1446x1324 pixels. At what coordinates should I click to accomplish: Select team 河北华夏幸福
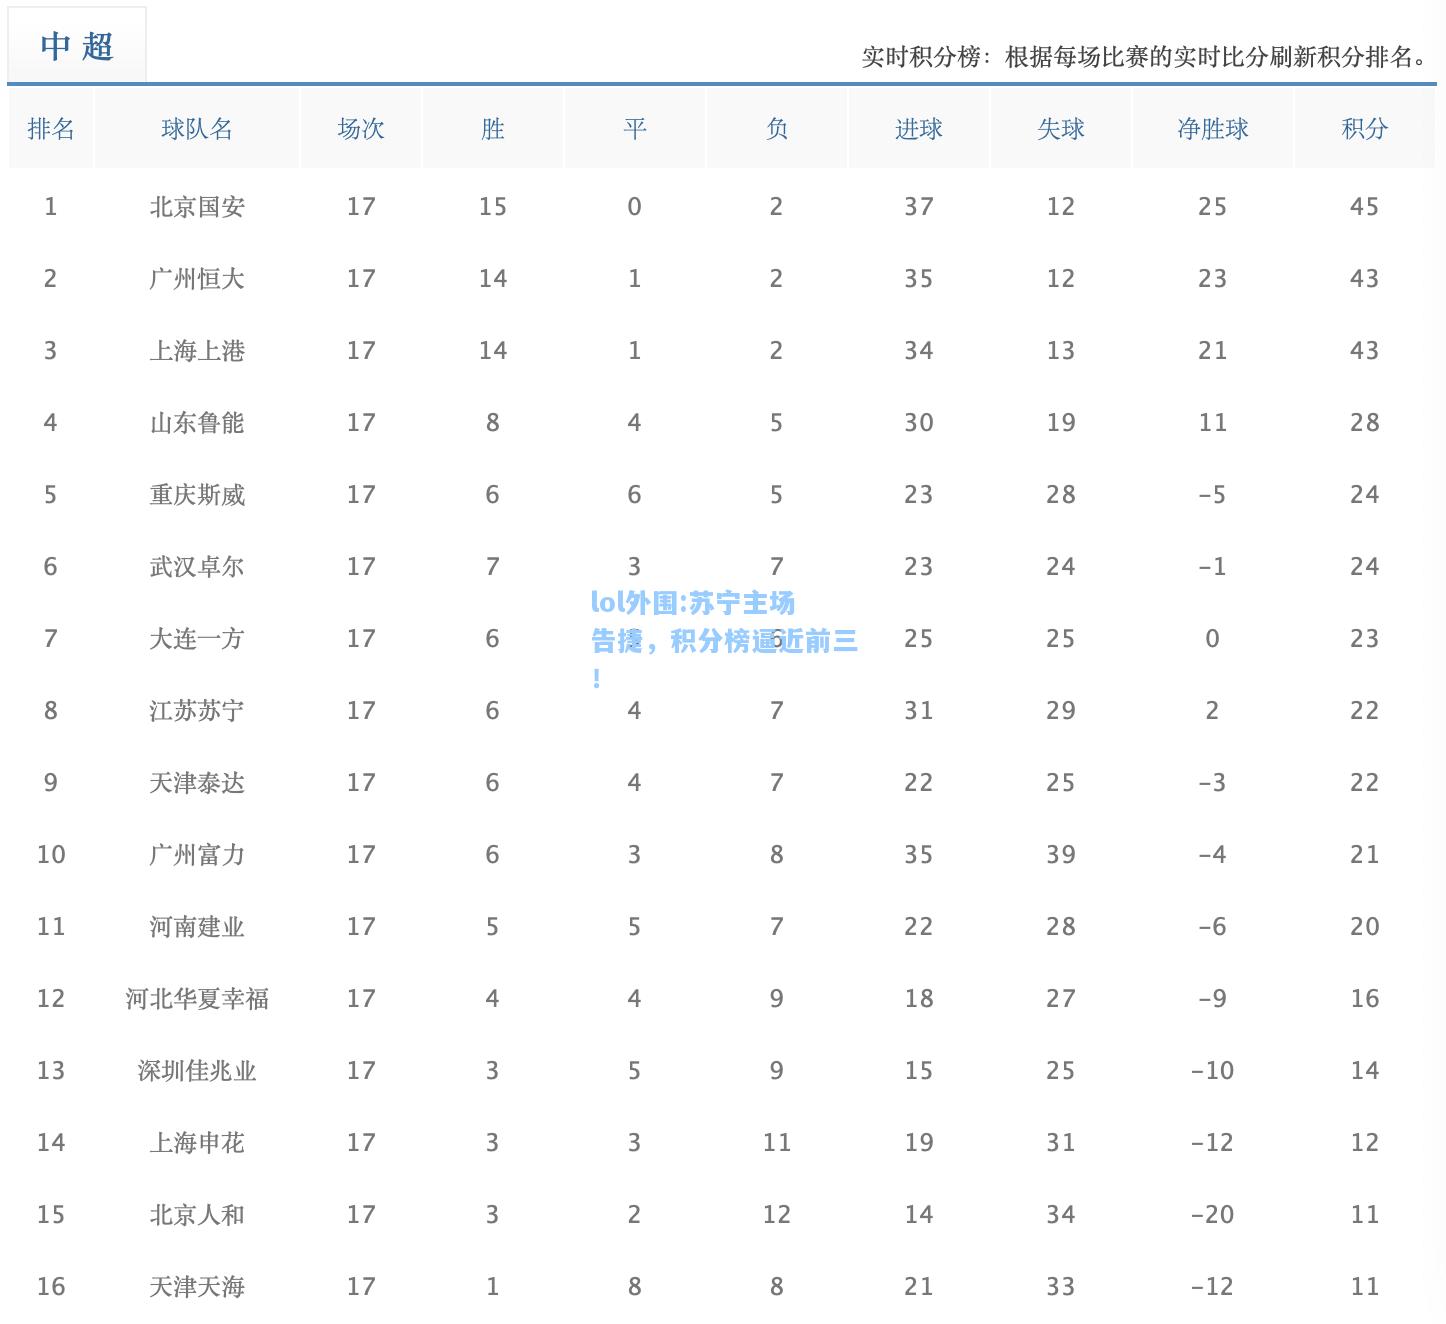(x=197, y=999)
